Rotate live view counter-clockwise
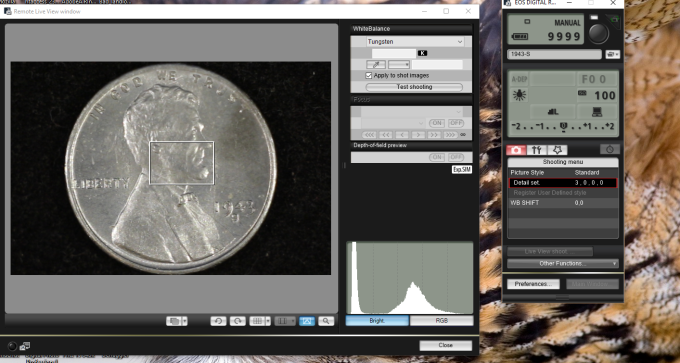This screenshot has width=680, height=363. coord(219,321)
